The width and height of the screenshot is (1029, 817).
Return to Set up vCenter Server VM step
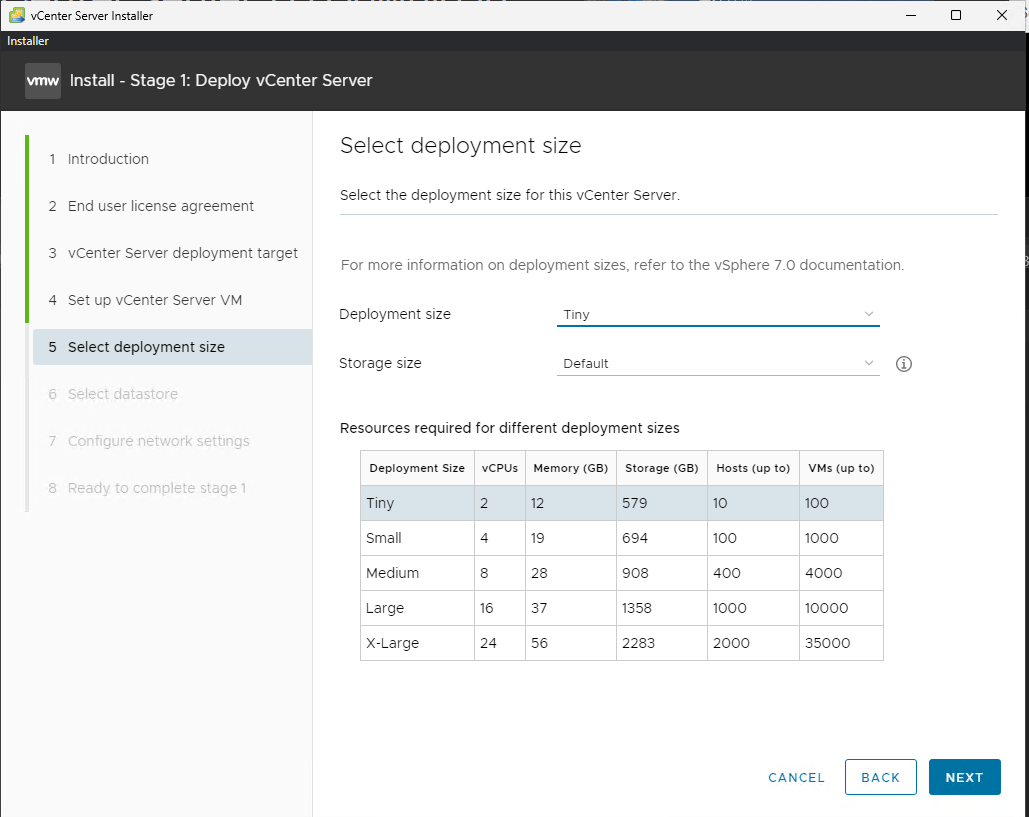click(154, 300)
